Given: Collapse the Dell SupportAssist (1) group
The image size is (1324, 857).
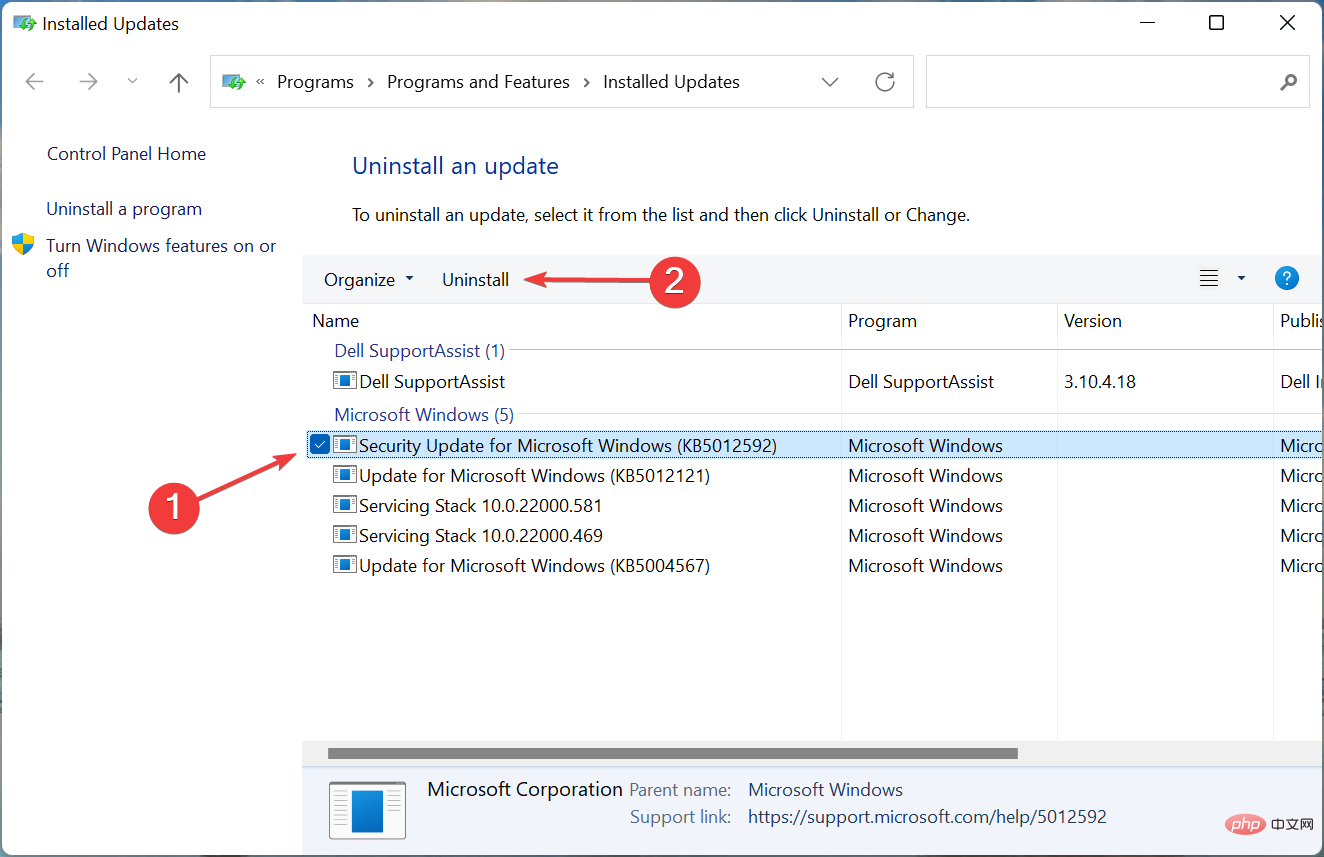Looking at the screenshot, I should pyautogui.click(x=419, y=351).
